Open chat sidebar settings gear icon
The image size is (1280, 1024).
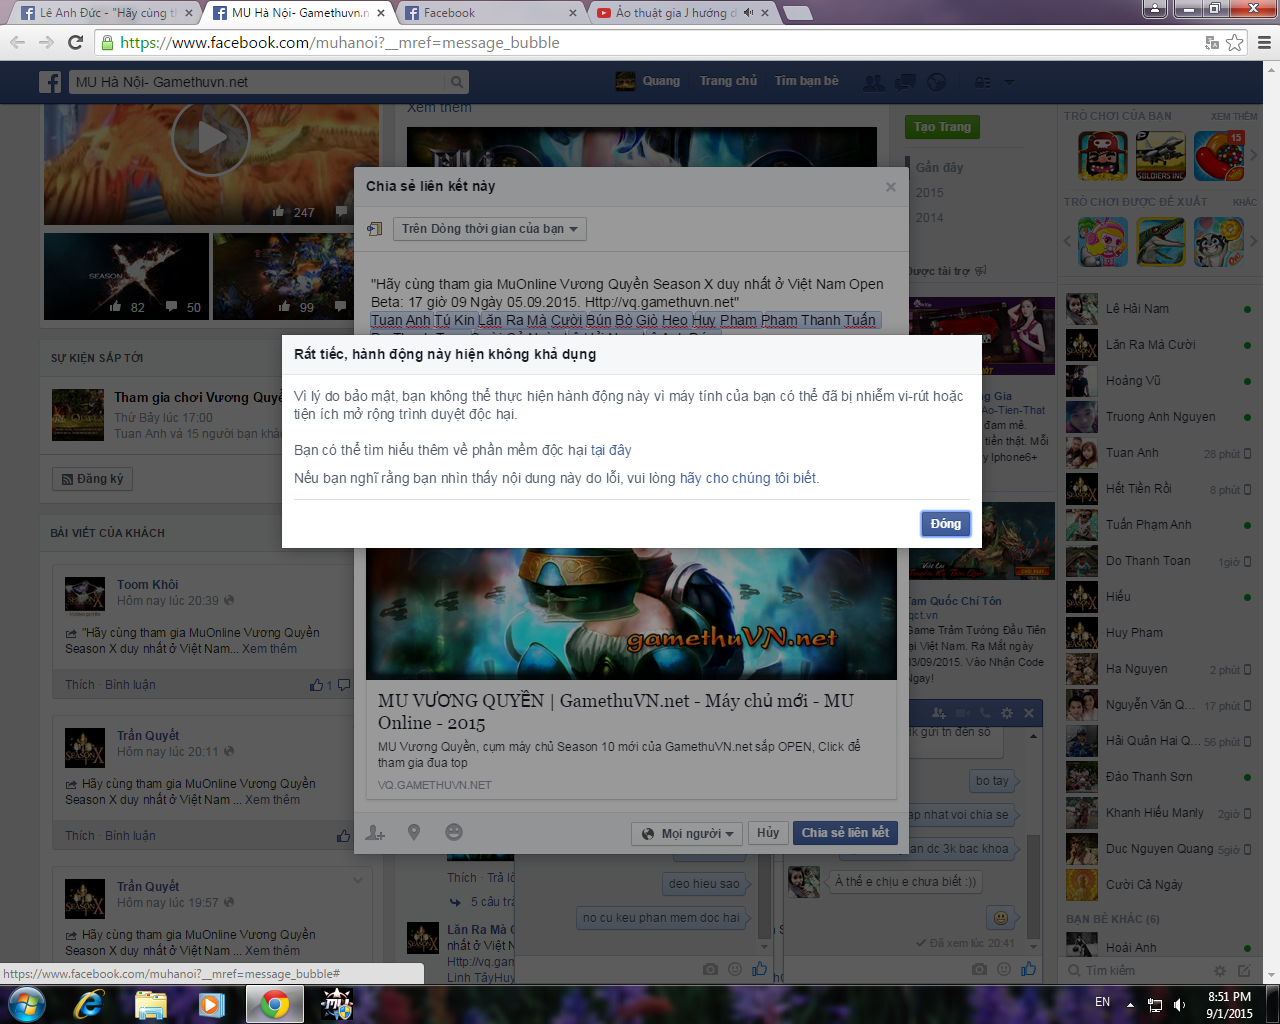(x=1219, y=971)
